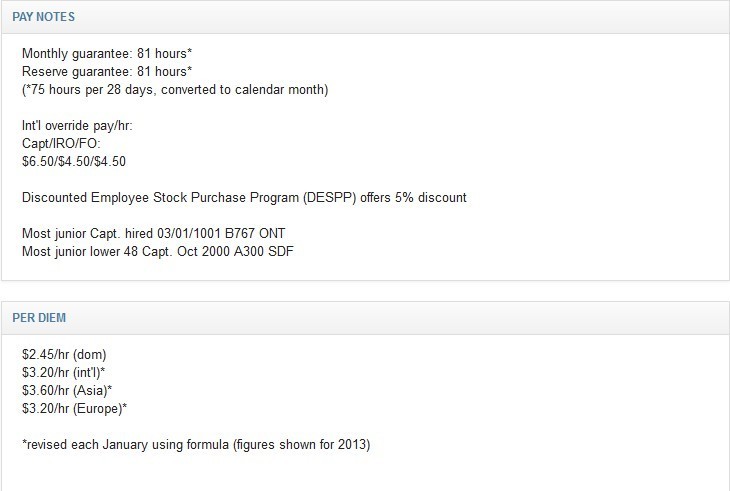Click the $6.50/$4.50/$4.50 rate text
Viewport: 730px width, 491px height.
(x=74, y=161)
